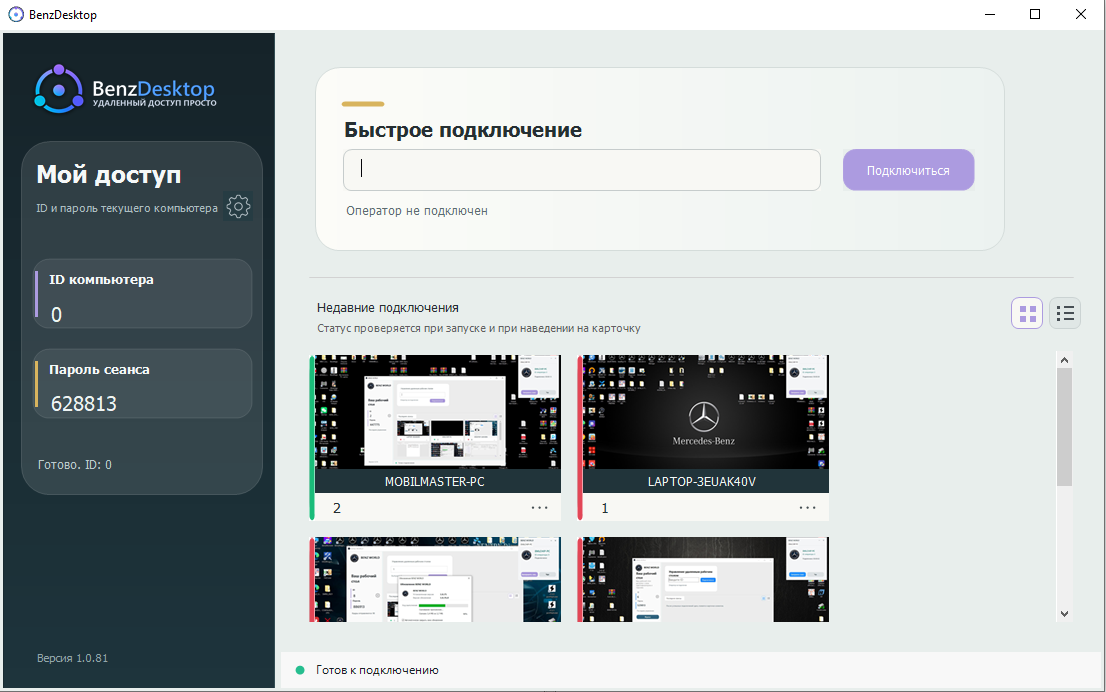1106x692 pixels.
Task: Click scrollbar down arrow in recent connections
Action: coord(1064,614)
